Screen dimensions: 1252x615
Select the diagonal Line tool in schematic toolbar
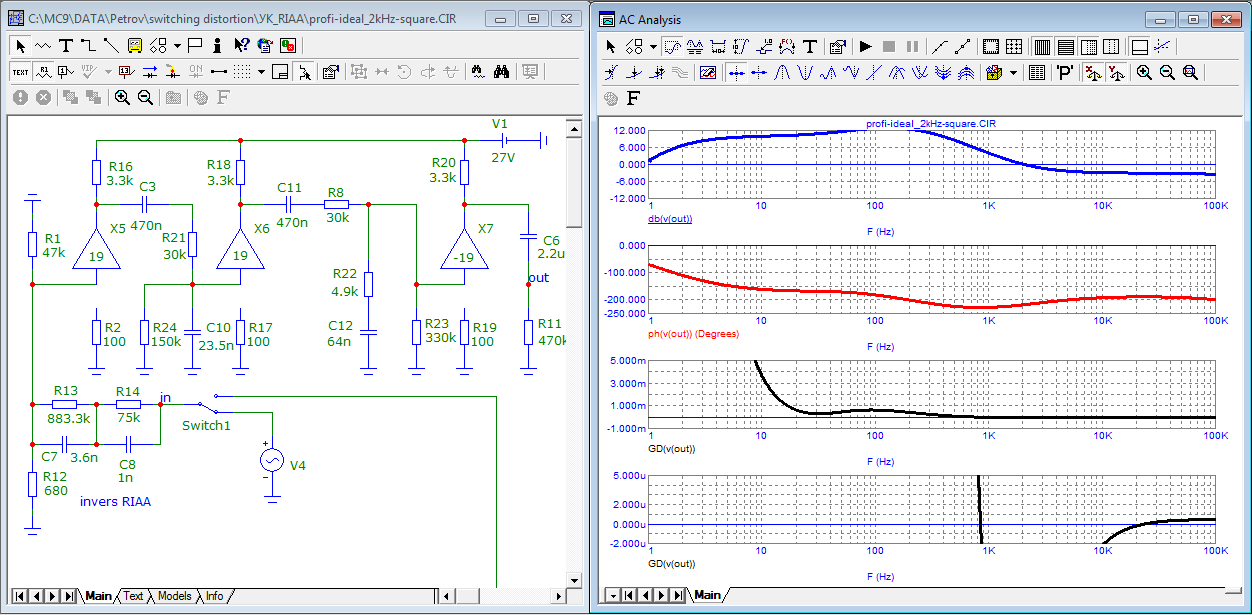pos(110,45)
